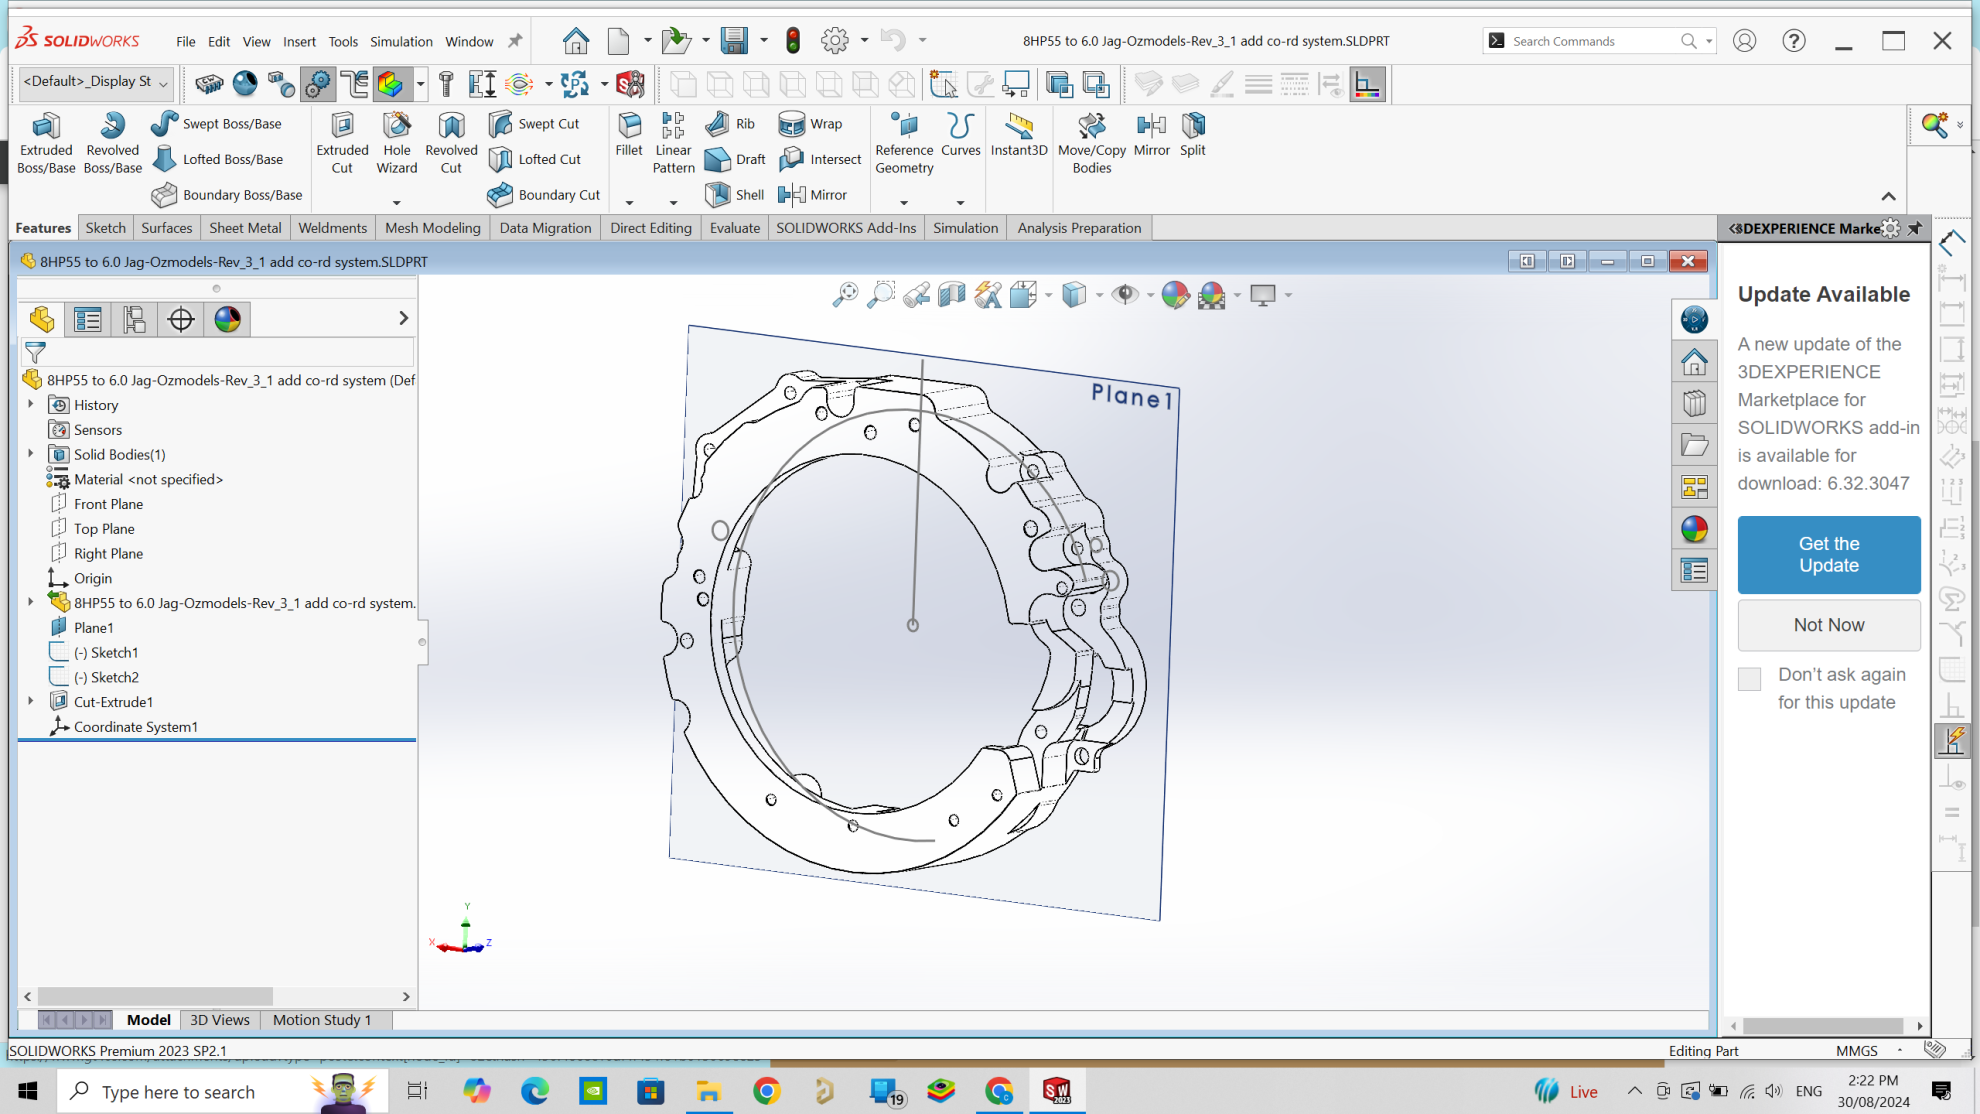Click the Section View icon

[x=952, y=294]
